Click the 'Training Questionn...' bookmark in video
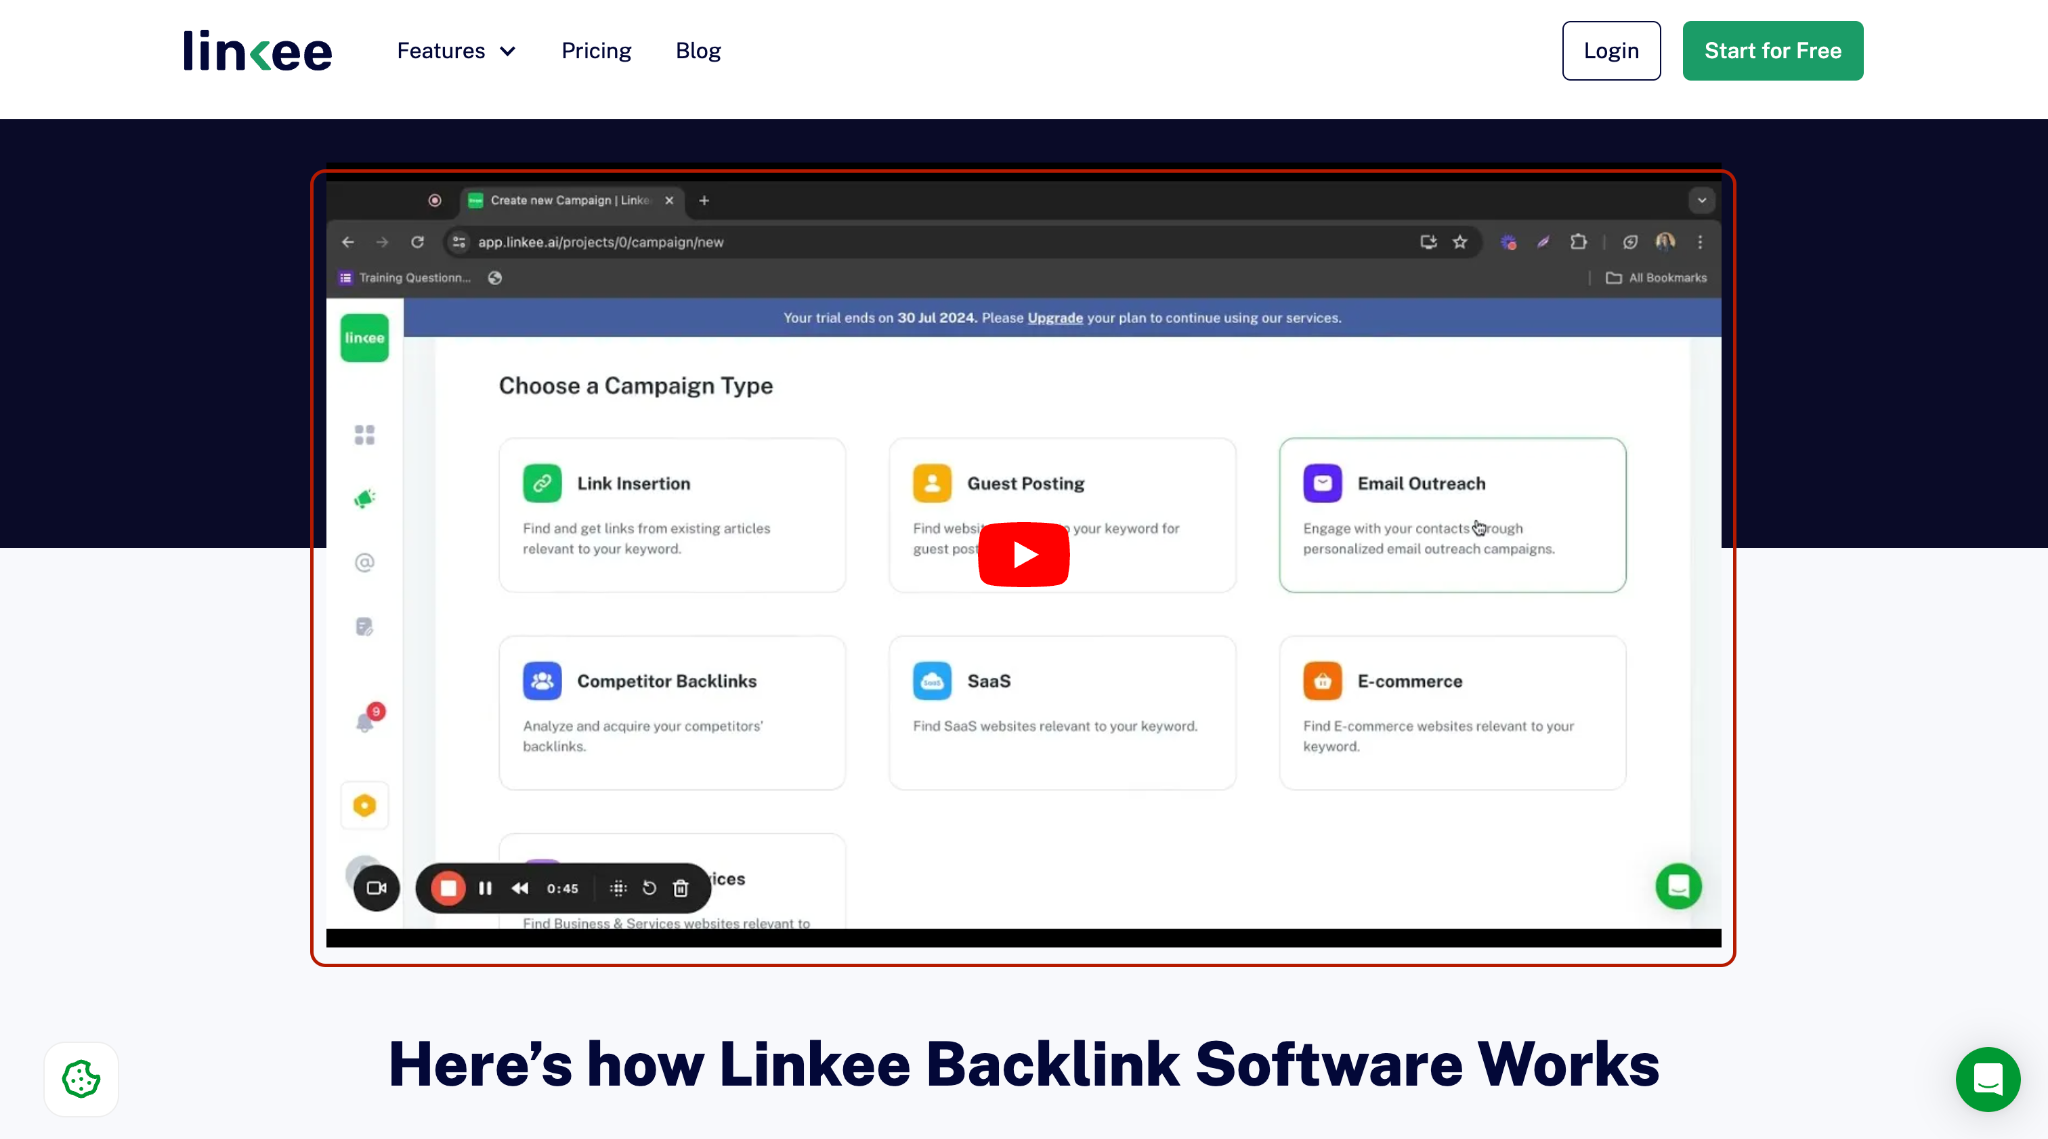 (x=405, y=278)
